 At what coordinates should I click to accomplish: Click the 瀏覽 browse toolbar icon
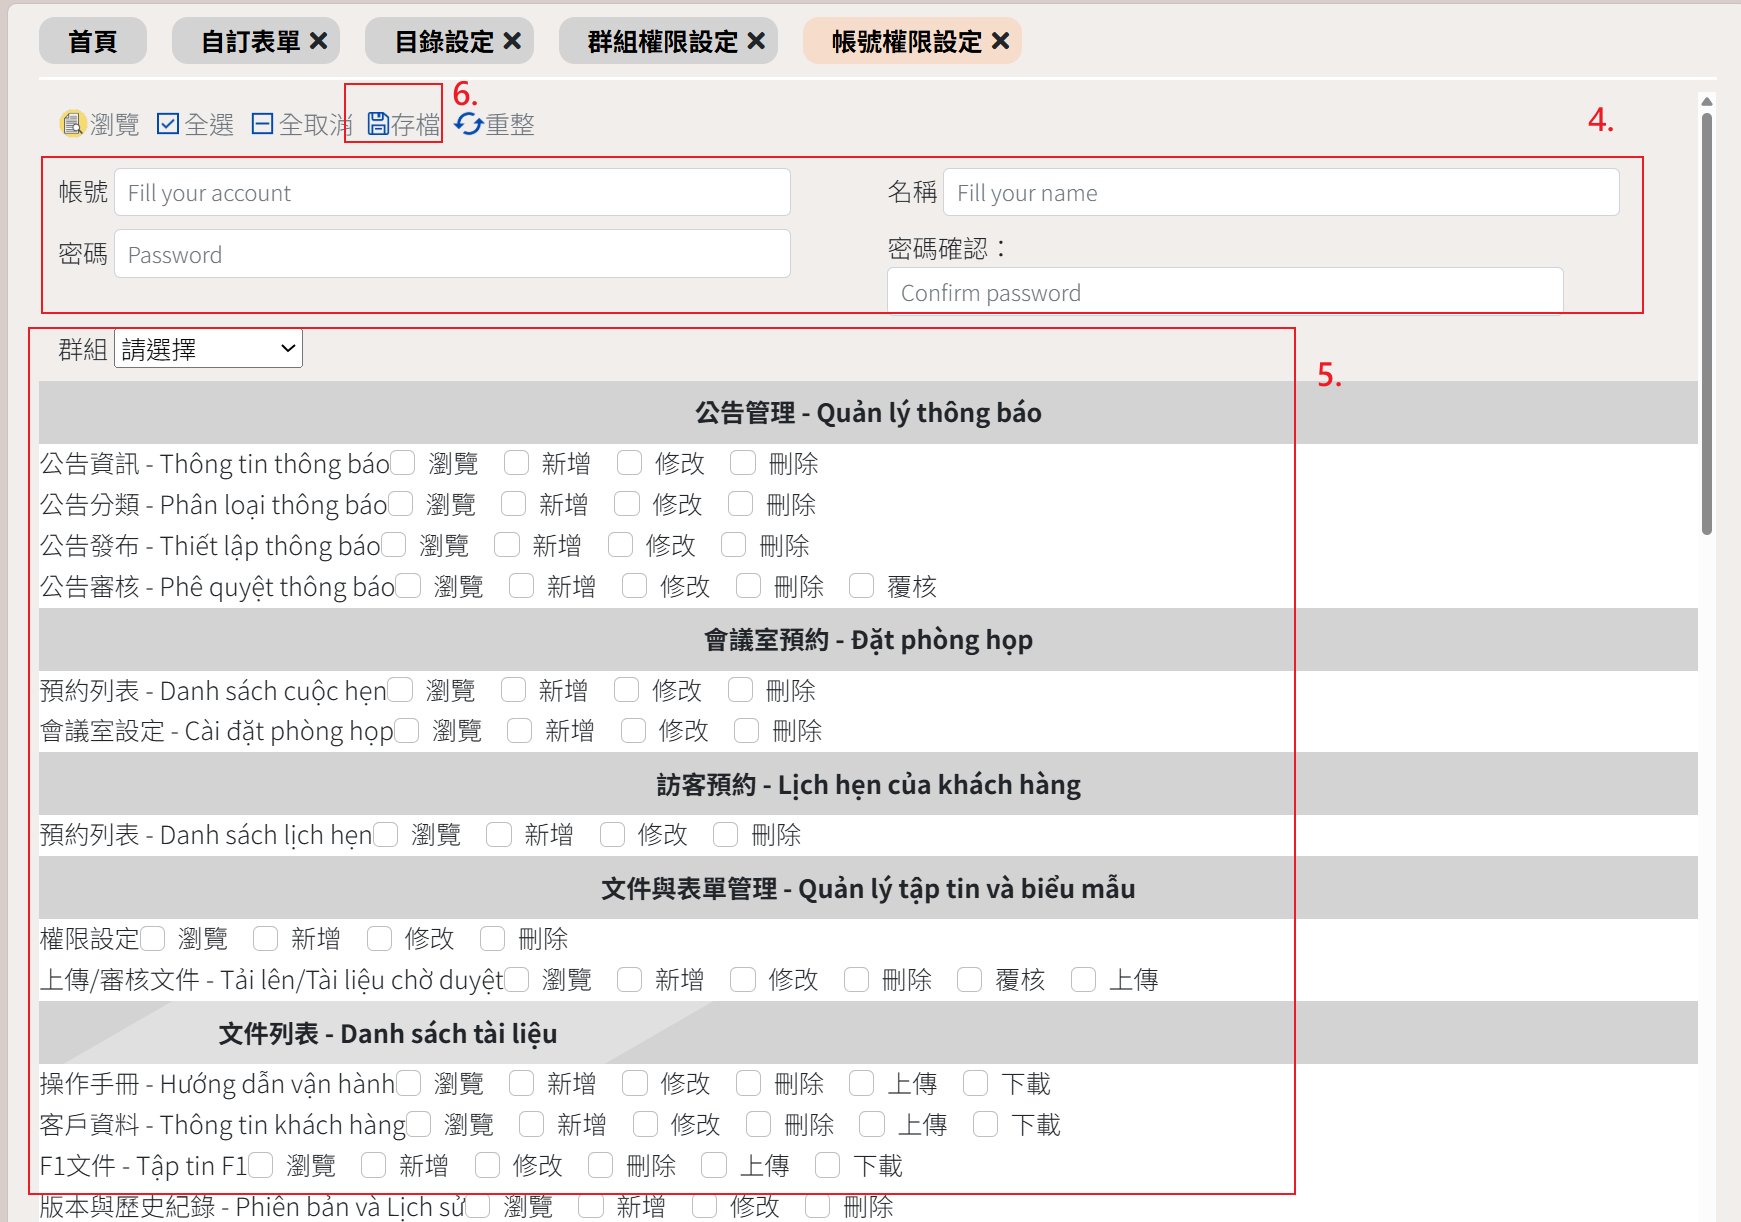click(x=73, y=124)
